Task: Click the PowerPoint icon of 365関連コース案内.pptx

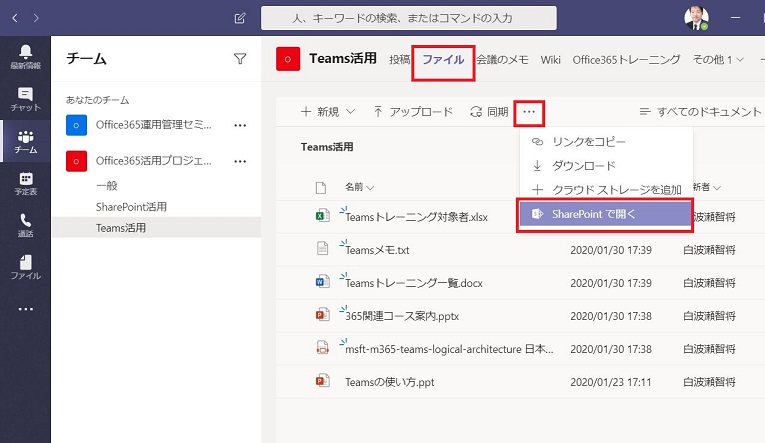Action: (322, 315)
